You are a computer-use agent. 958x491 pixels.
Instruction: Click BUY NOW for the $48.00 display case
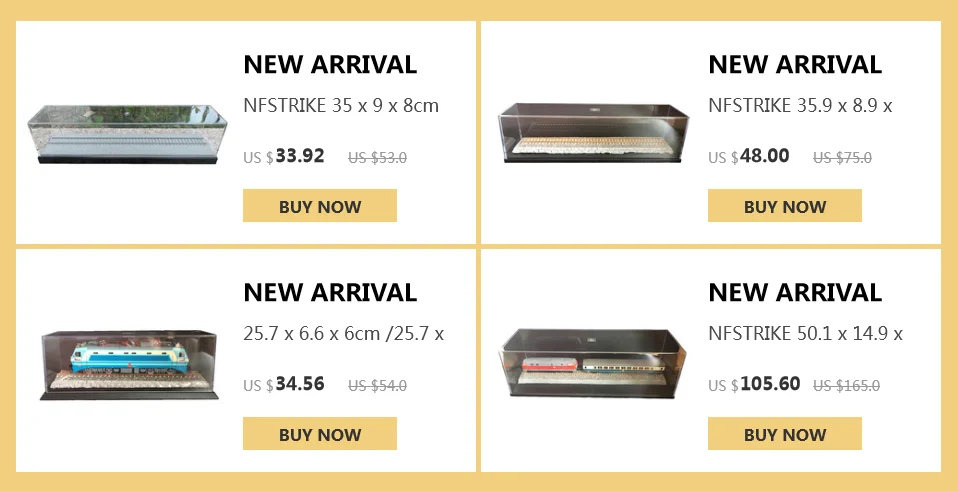pos(784,206)
